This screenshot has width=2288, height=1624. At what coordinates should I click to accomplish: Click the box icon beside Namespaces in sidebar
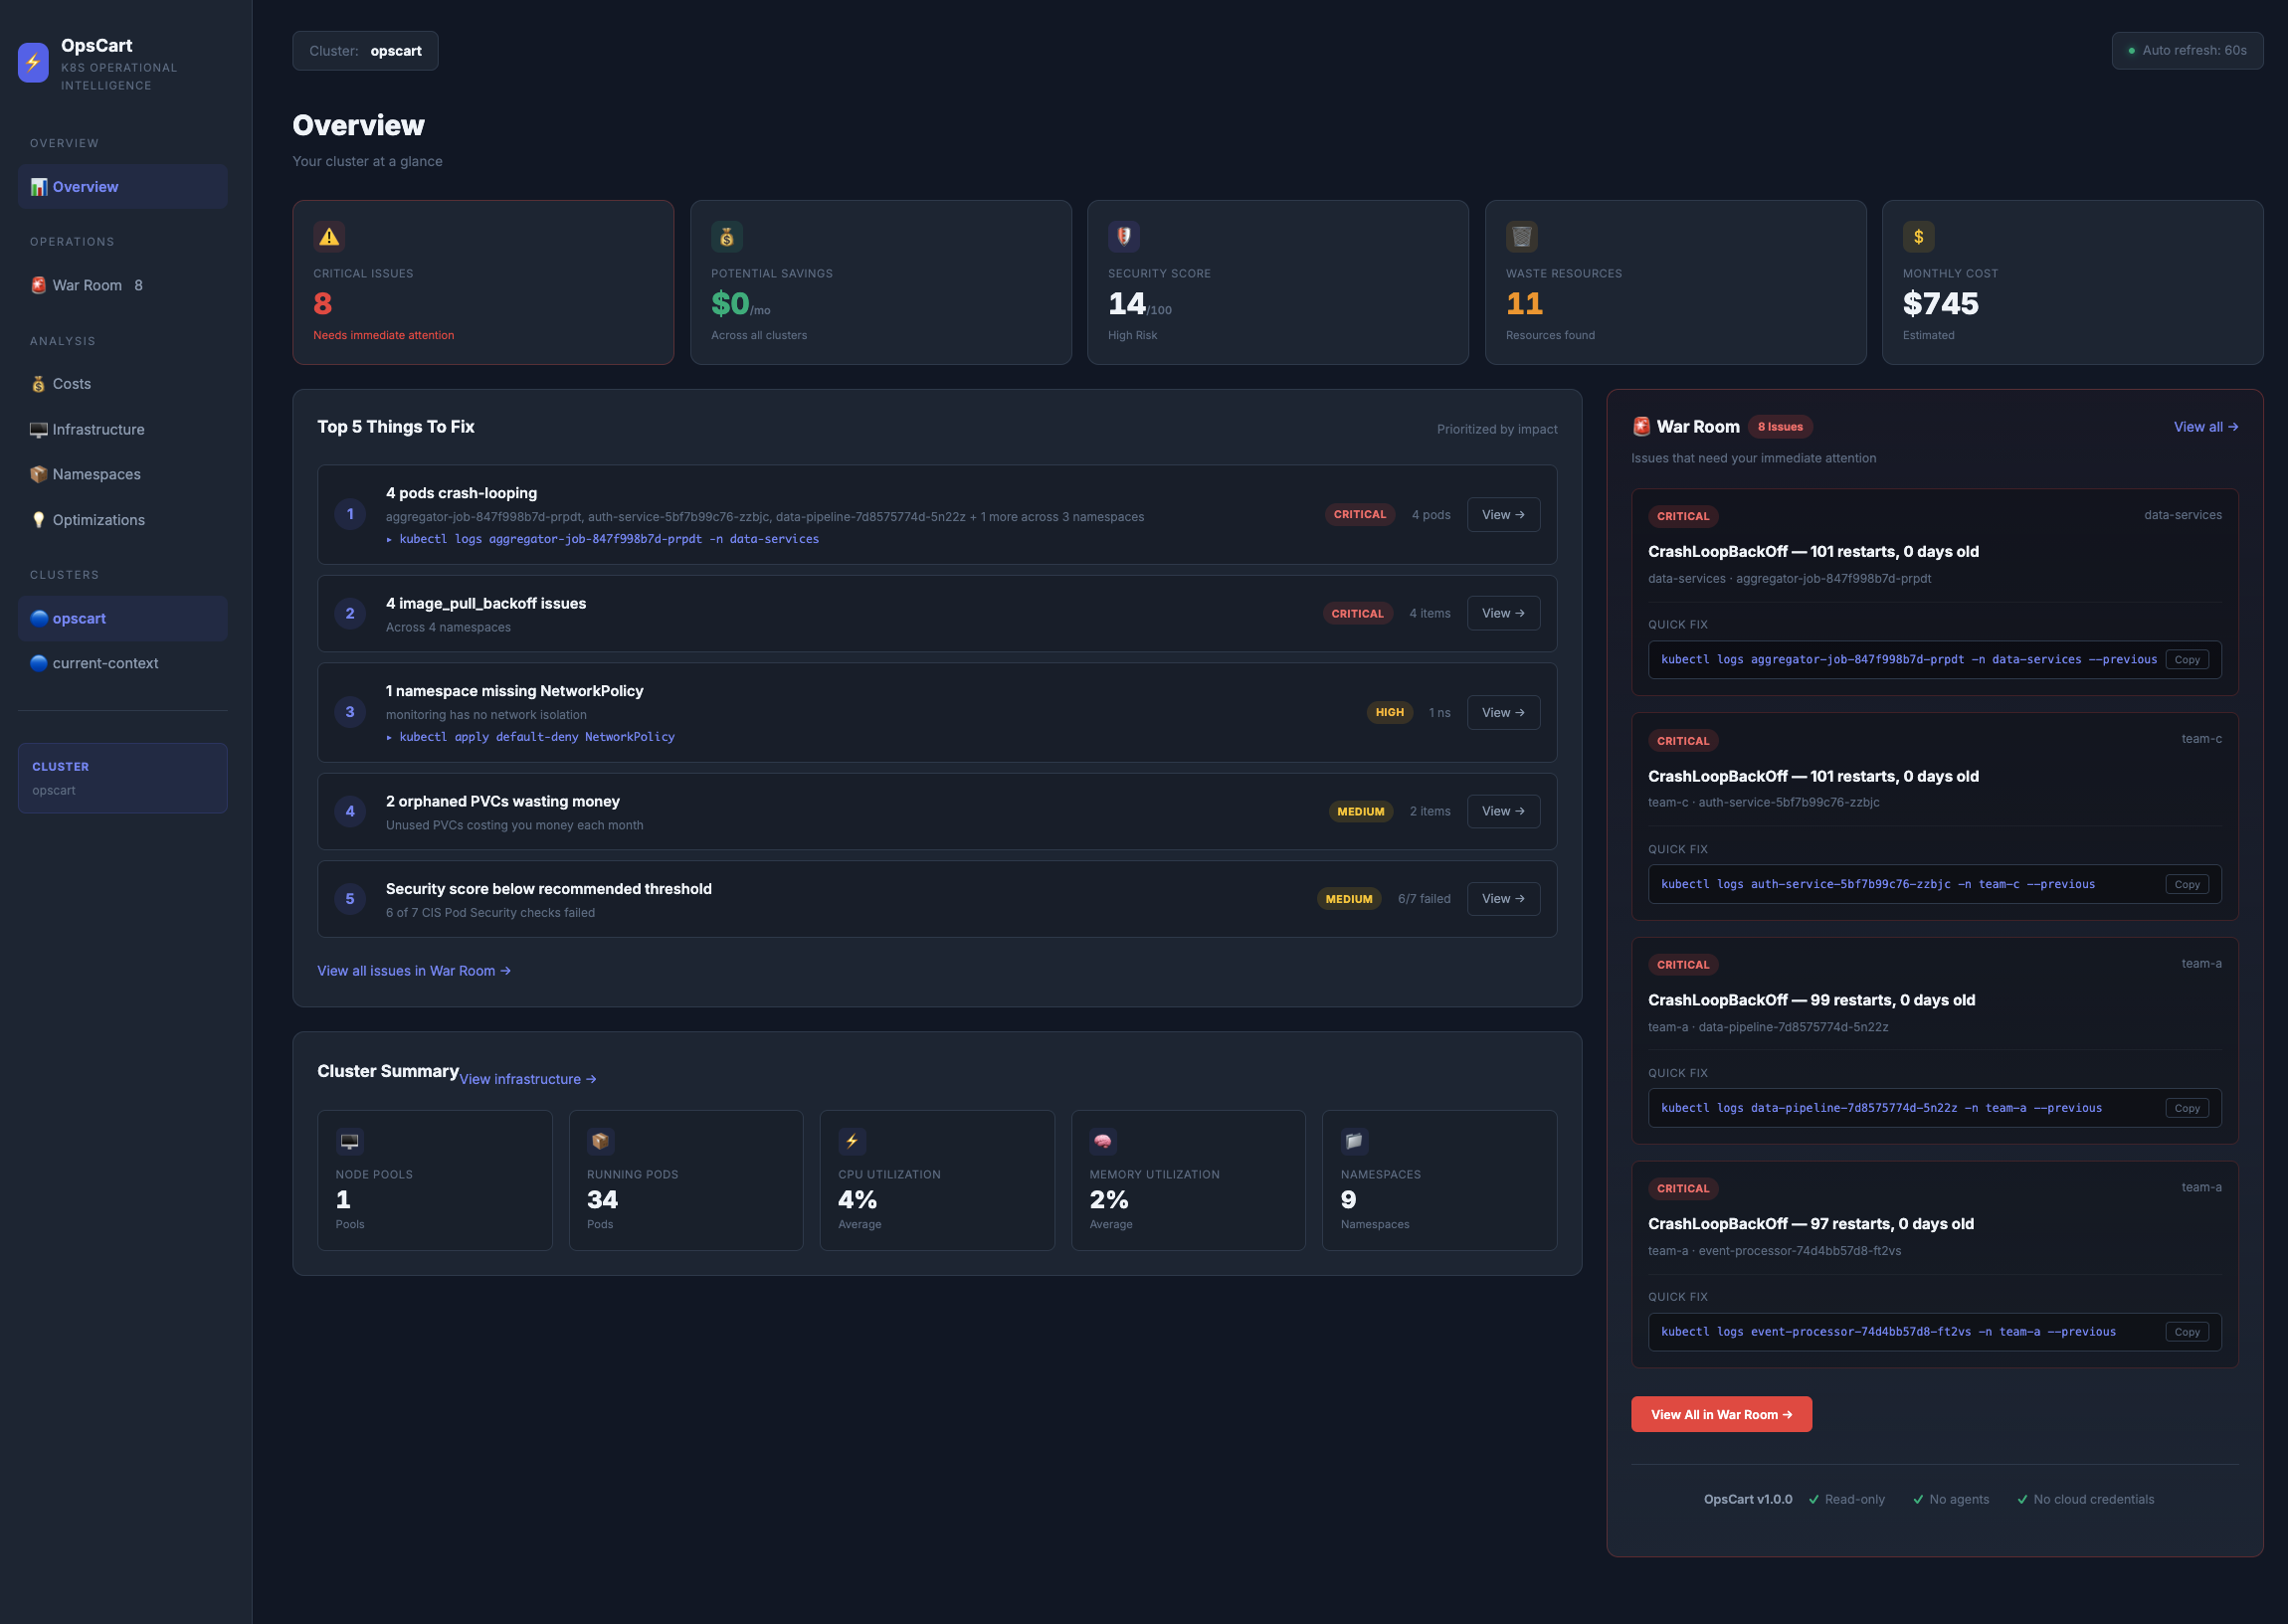click(39, 474)
